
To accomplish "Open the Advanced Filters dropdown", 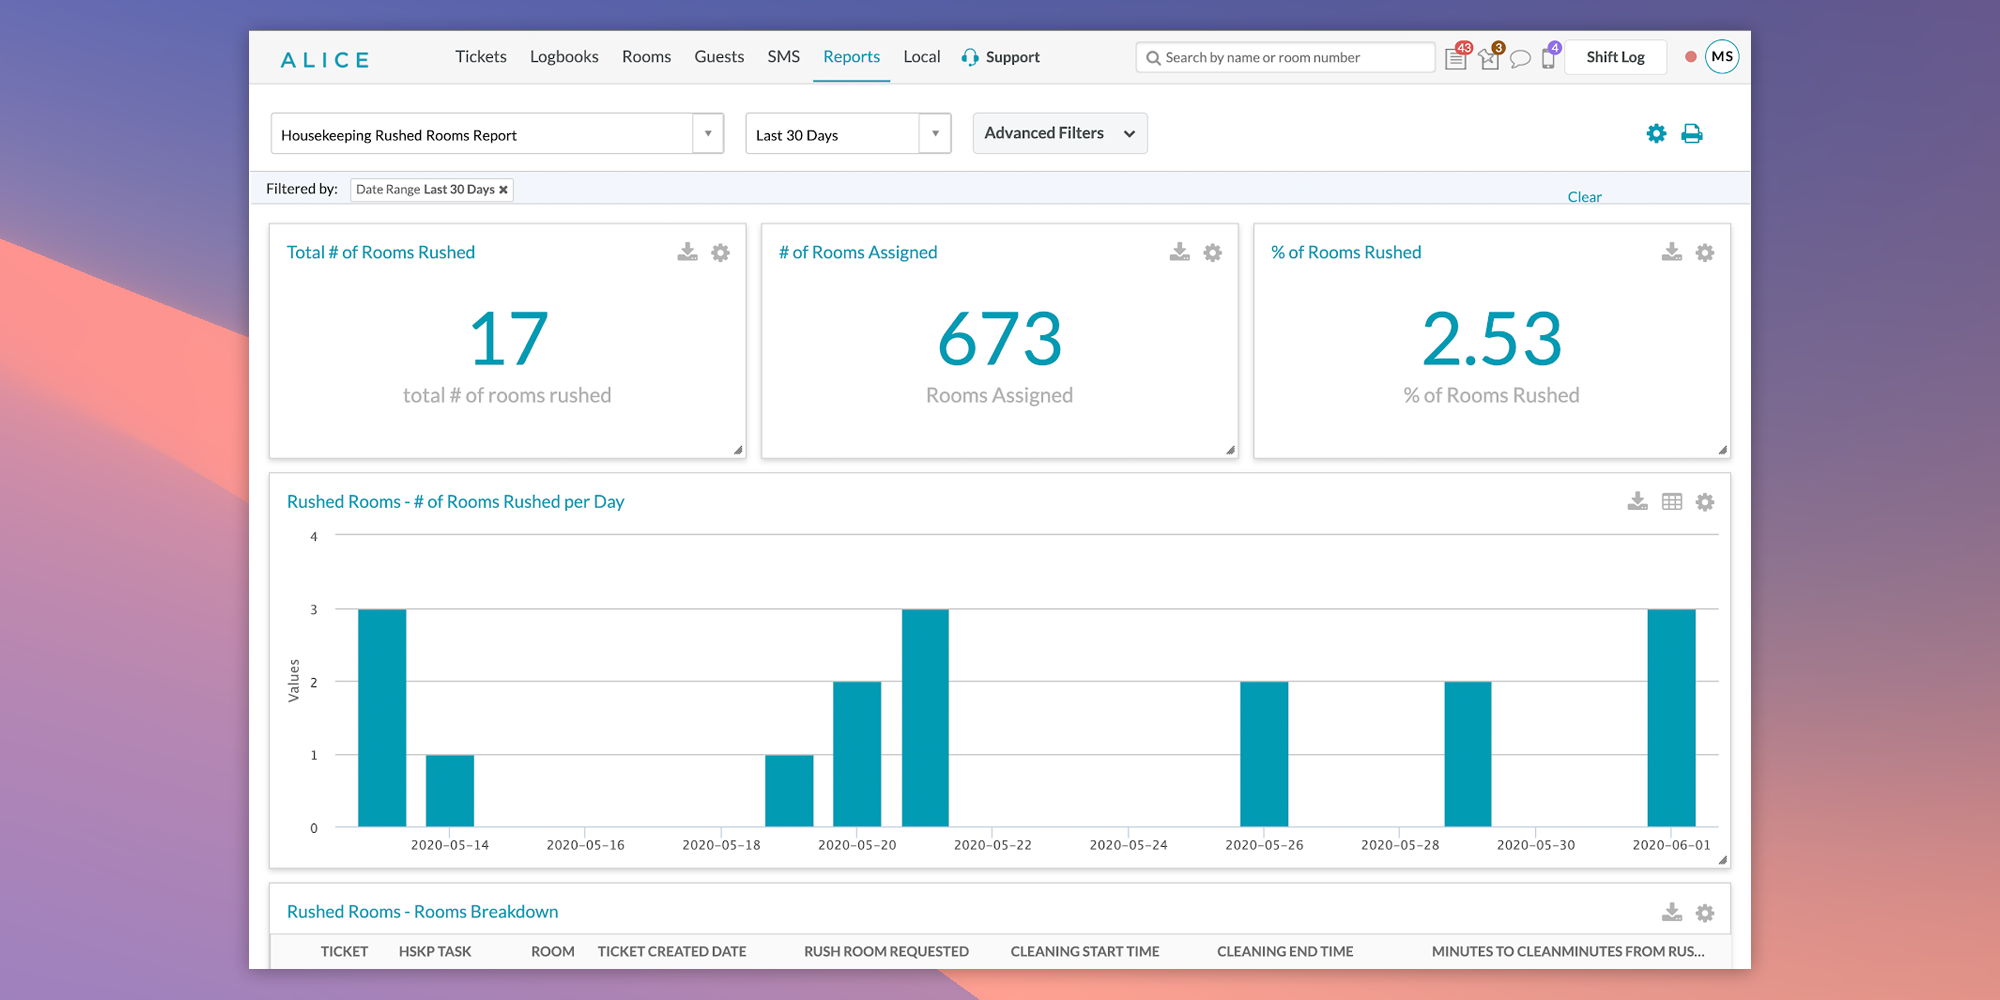I will click(1060, 132).
